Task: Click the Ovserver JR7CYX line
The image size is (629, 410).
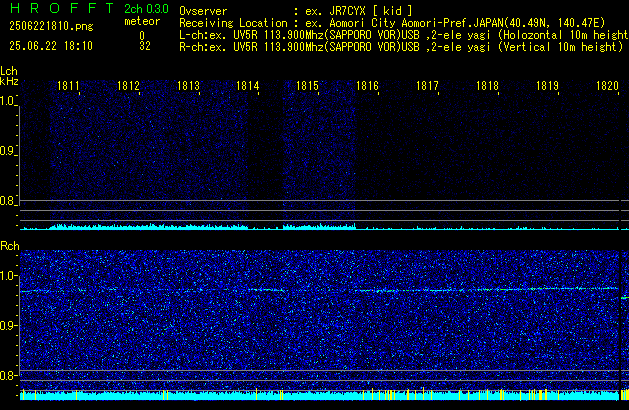Action: tap(296, 11)
